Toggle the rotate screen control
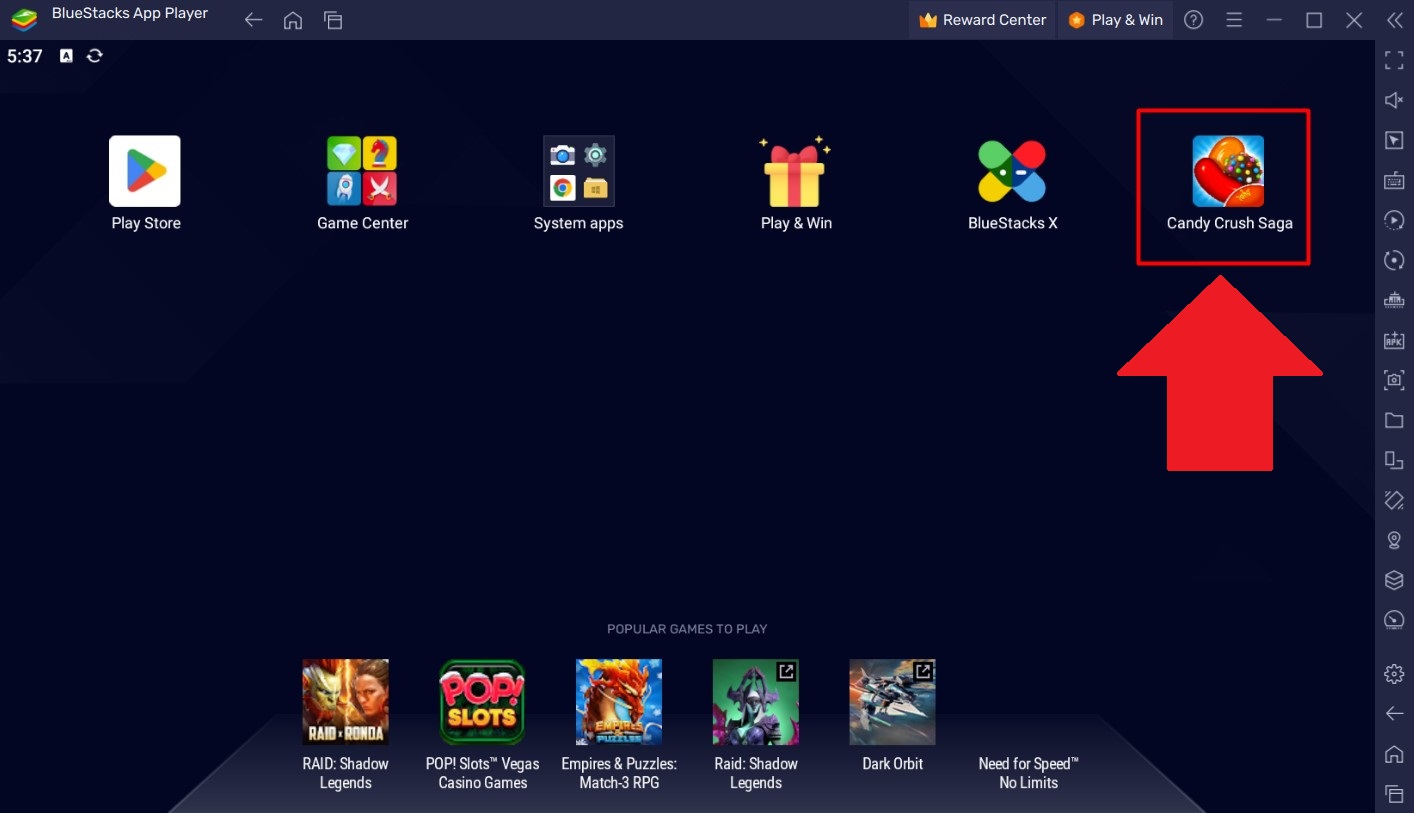The image size is (1414, 813). coord(1393,260)
